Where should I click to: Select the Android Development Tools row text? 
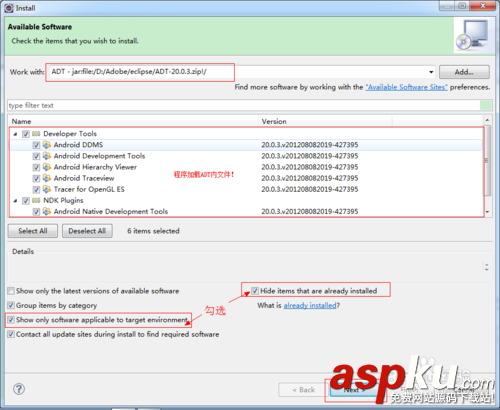(x=99, y=156)
